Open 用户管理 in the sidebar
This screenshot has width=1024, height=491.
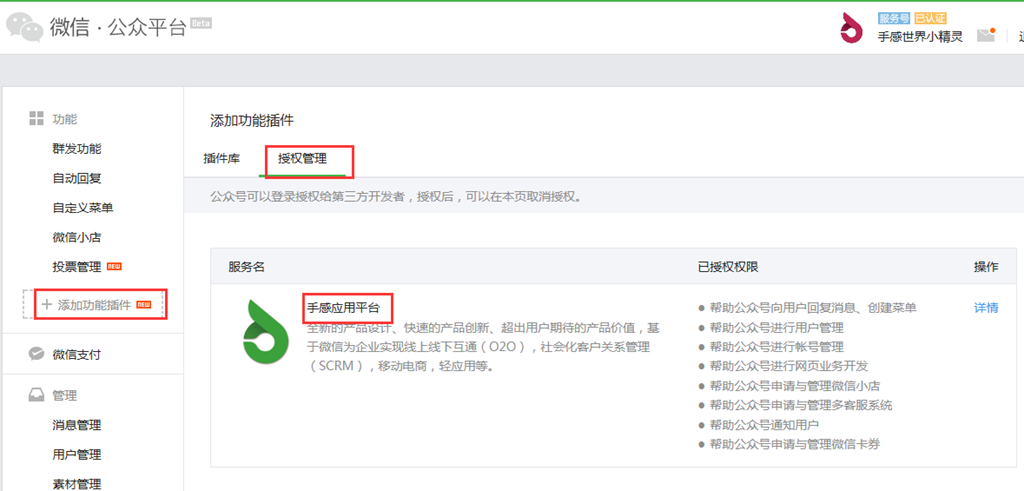pyautogui.click(x=77, y=454)
